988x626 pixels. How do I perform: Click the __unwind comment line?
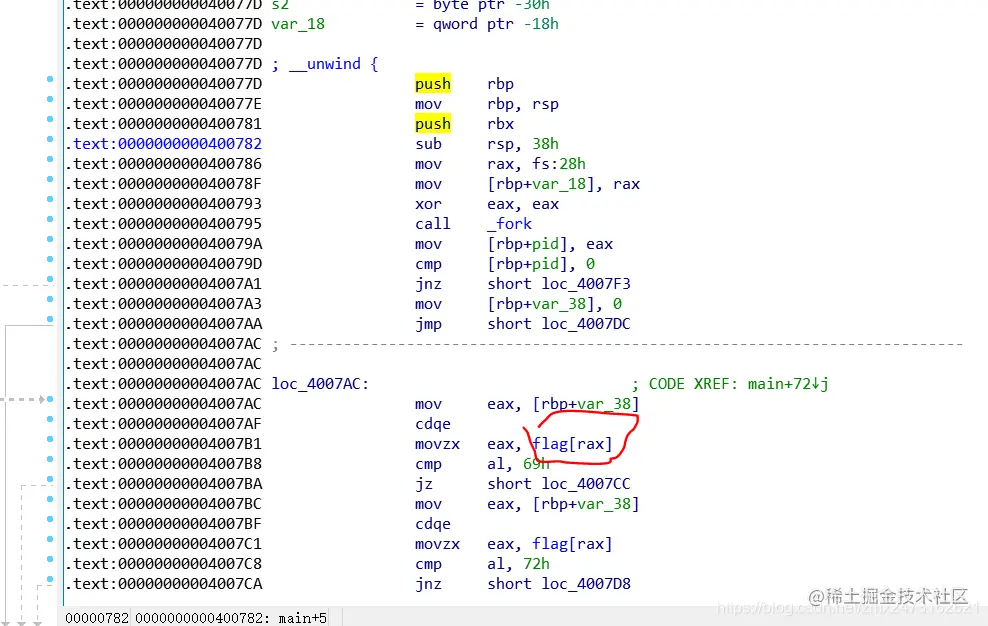coord(325,64)
